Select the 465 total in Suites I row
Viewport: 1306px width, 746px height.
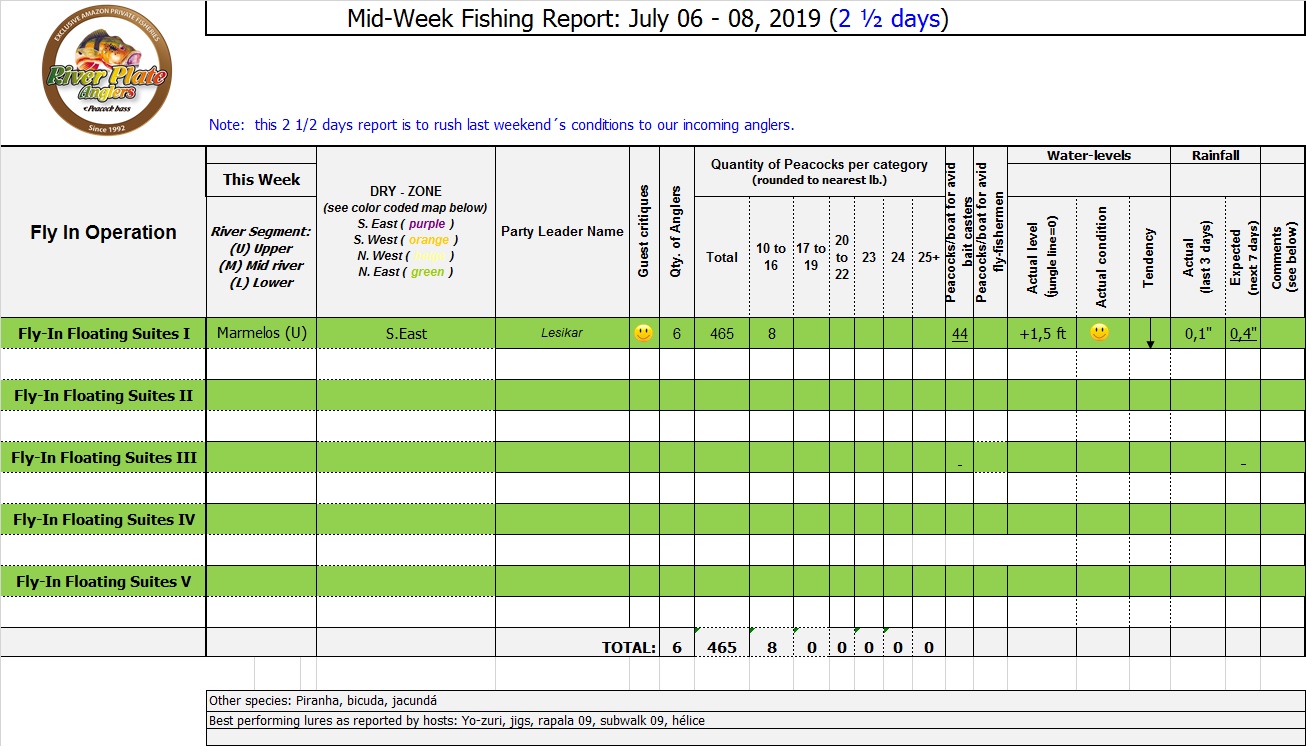point(721,334)
